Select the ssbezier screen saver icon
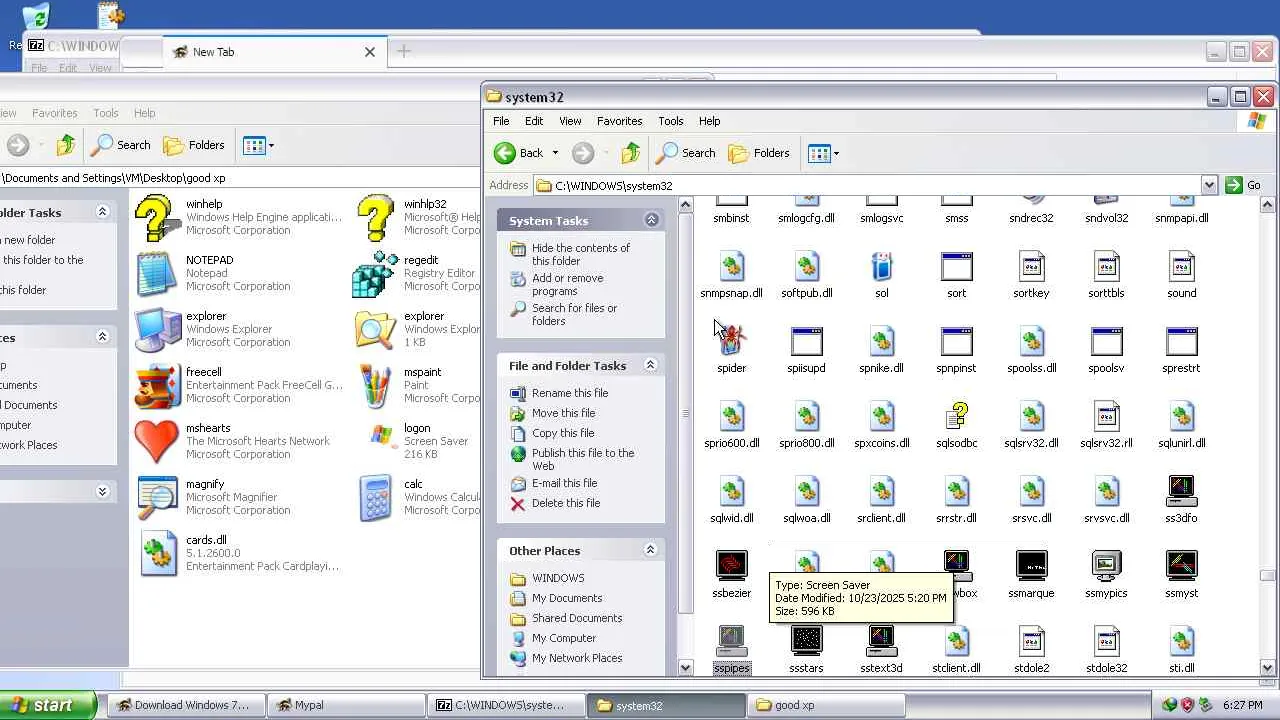Screen dimensions: 1280x720 tap(731, 566)
